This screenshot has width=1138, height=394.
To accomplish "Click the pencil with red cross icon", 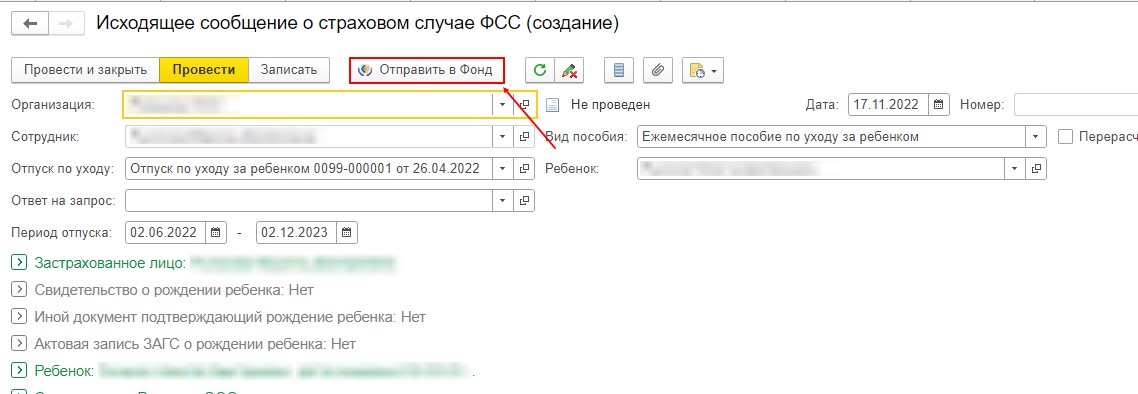I will 570,70.
